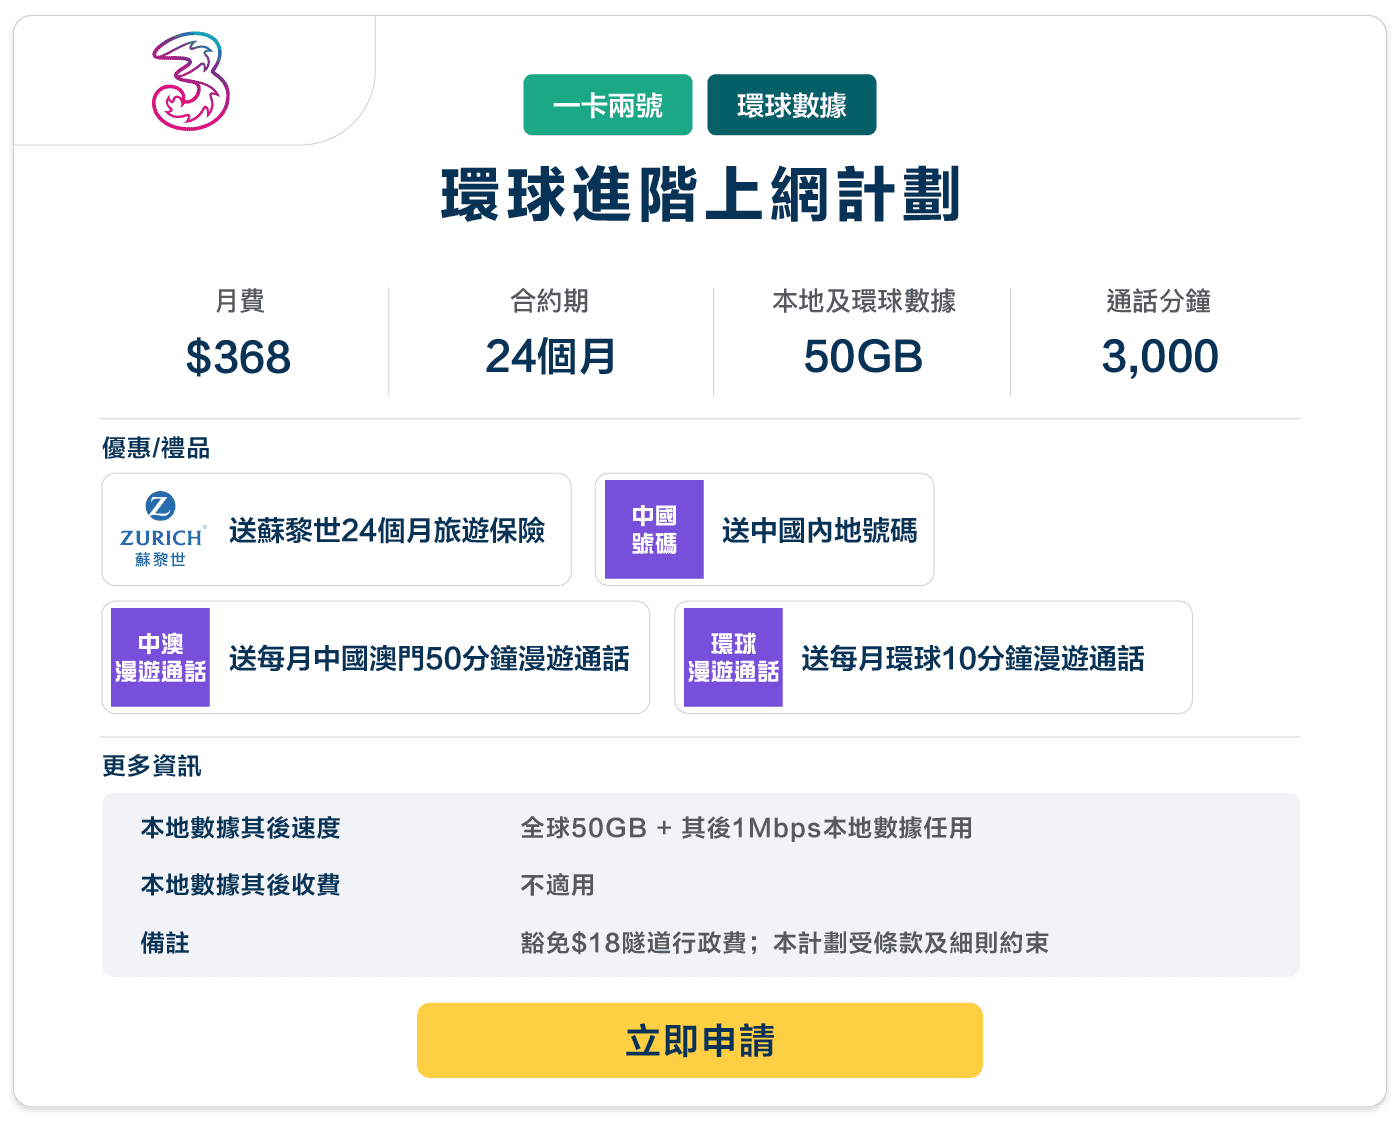Screen dimensions: 1400x1131
Task: Click the $368 monthly fee value
Action: coord(238,357)
